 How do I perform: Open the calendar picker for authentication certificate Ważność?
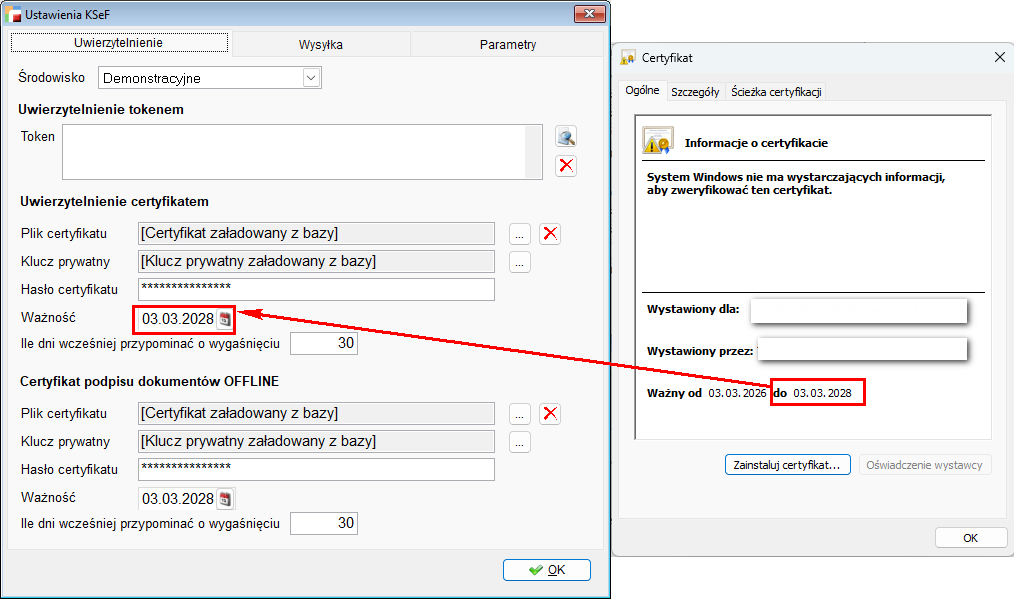pyautogui.click(x=225, y=319)
